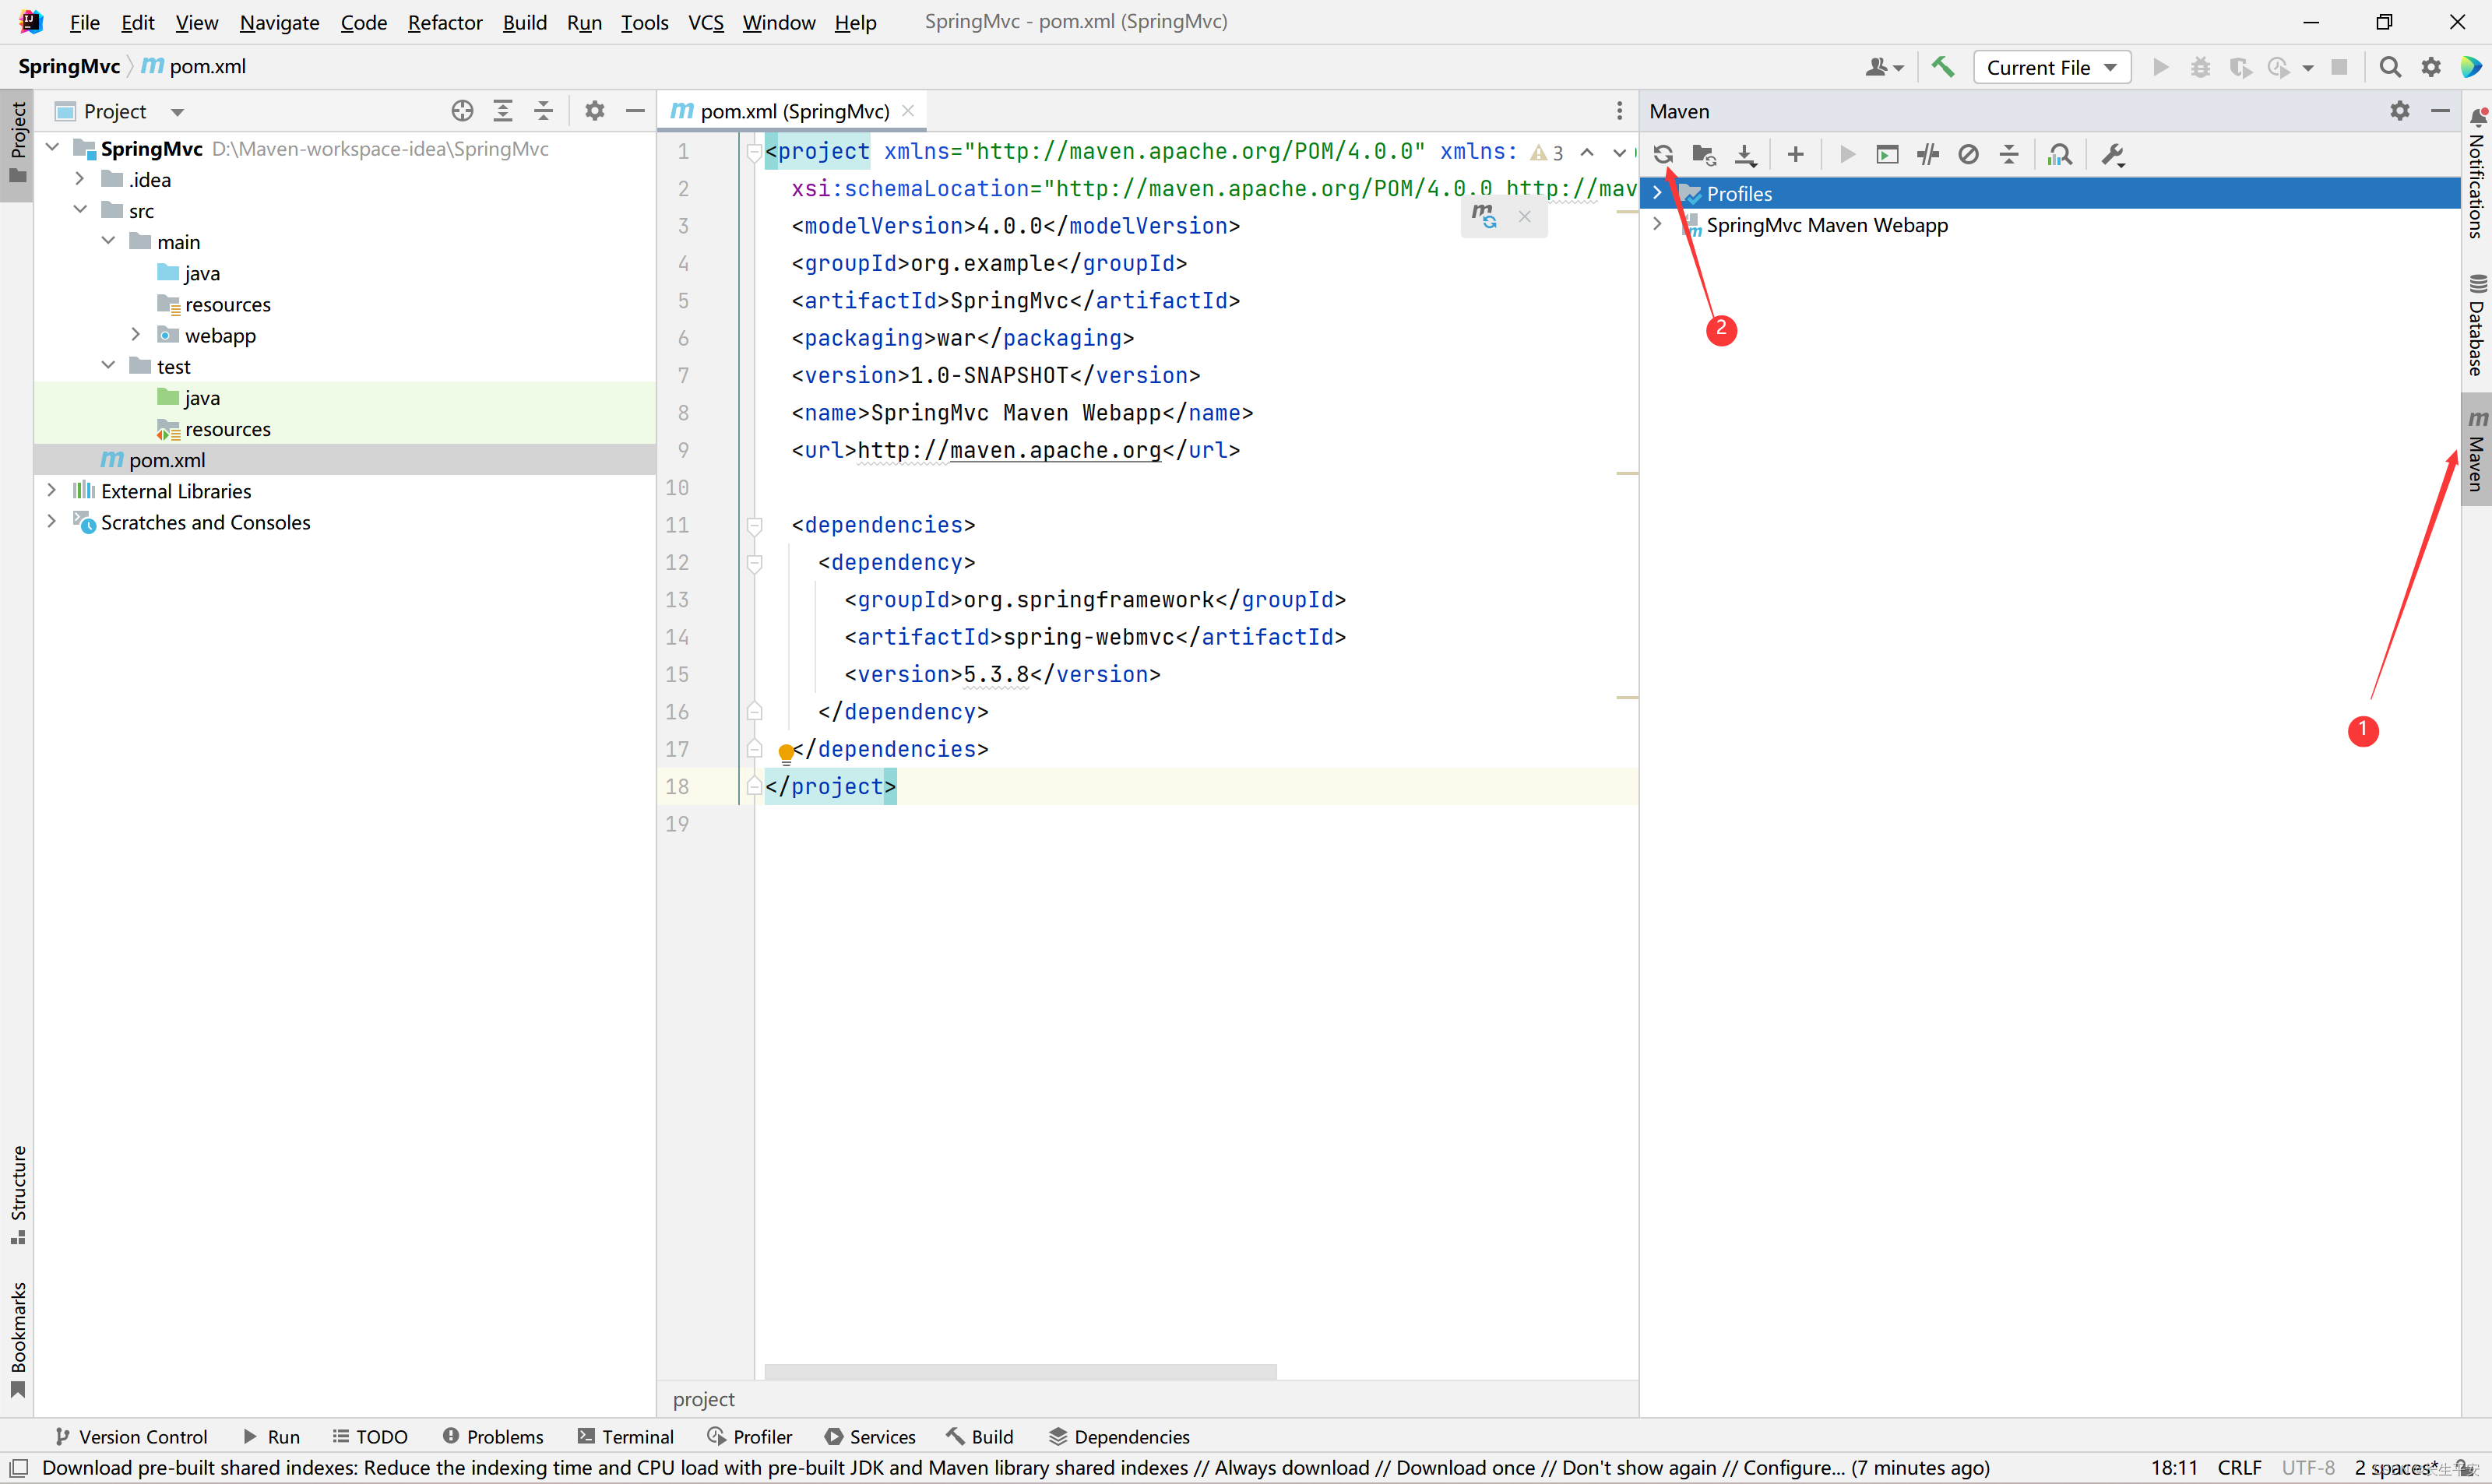The width and height of the screenshot is (2492, 1484).
Task: Expand the SpringMvc Maven Webapp tree node
Action: pyautogui.click(x=1660, y=224)
